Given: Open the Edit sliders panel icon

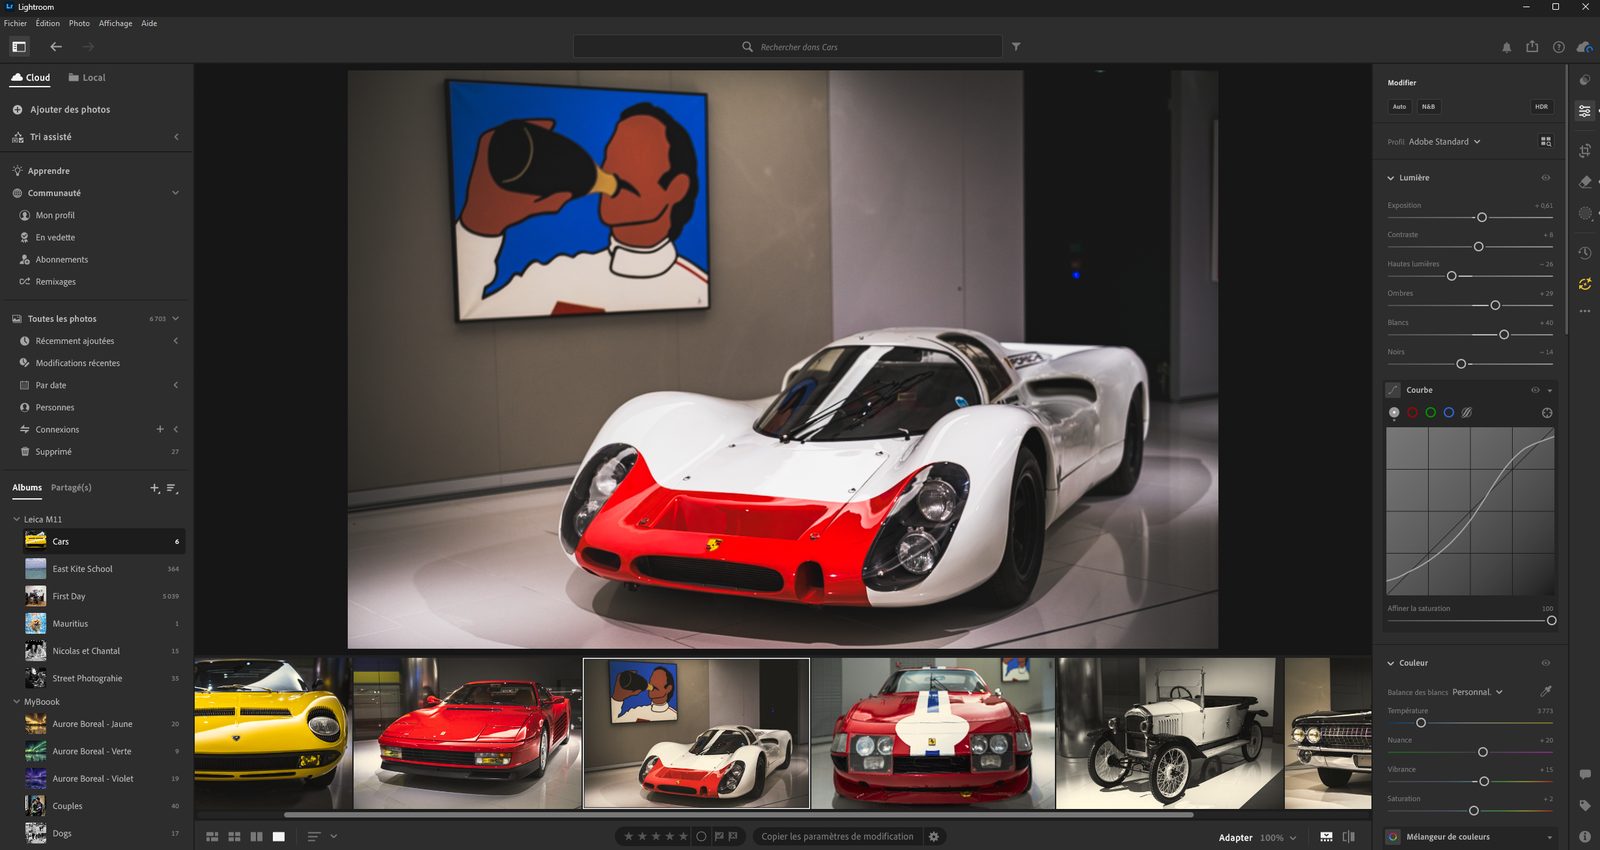Looking at the screenshot, I should point(1585,111).
